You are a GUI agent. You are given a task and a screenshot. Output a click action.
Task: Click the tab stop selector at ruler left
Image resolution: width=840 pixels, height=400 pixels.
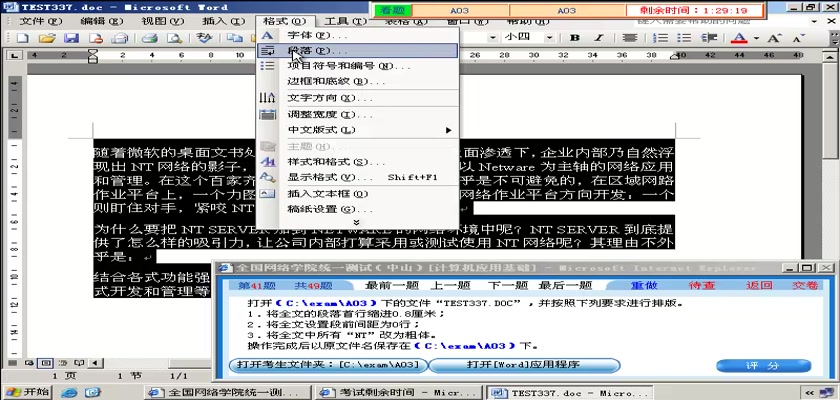point(14,56)
